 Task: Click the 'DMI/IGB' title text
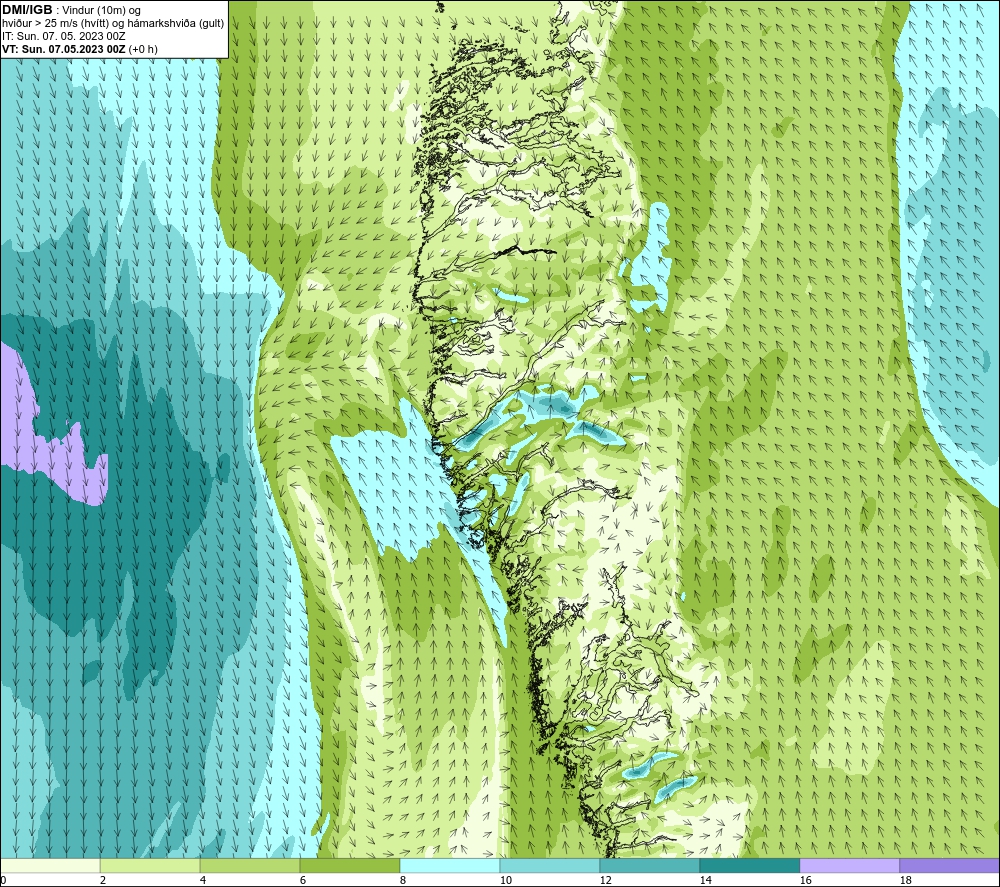point(27,10)
